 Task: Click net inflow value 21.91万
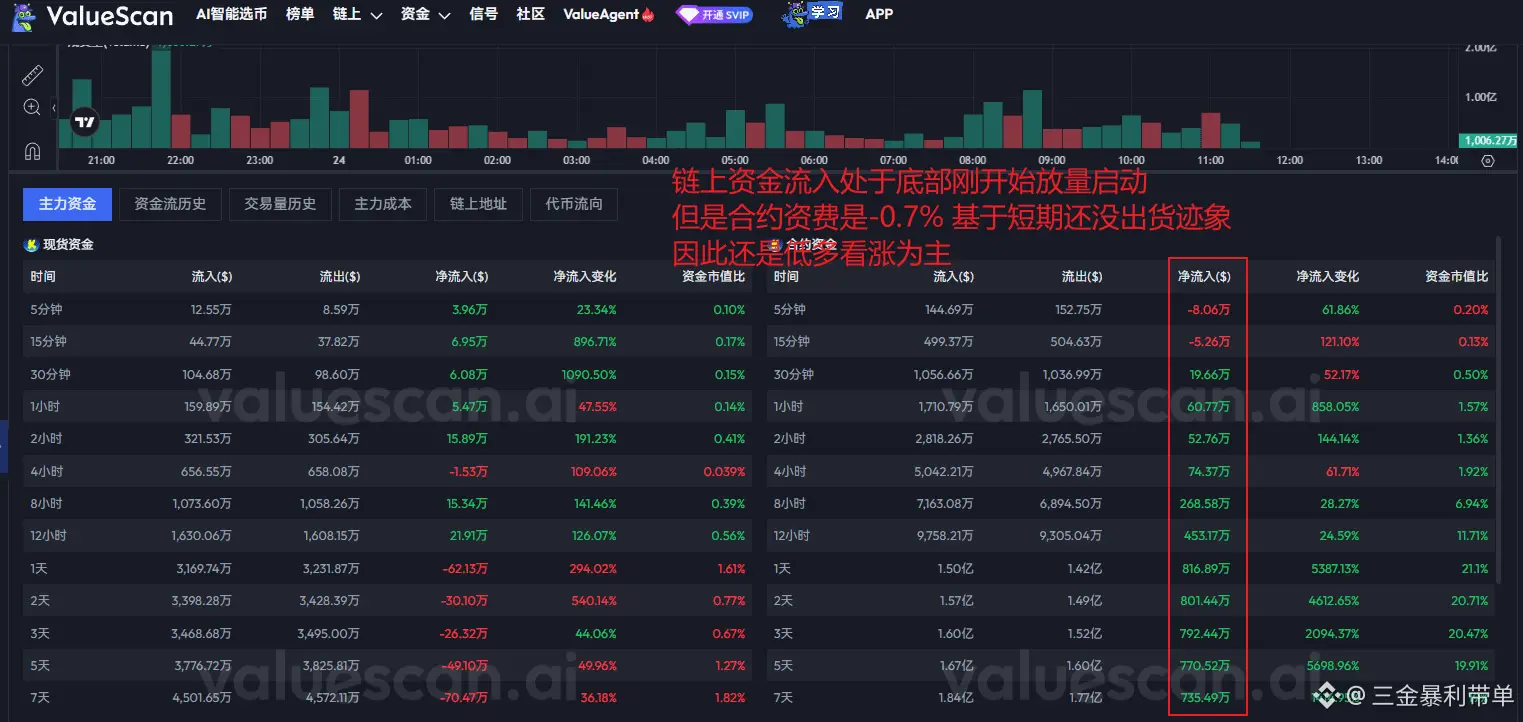pos(467,536)
